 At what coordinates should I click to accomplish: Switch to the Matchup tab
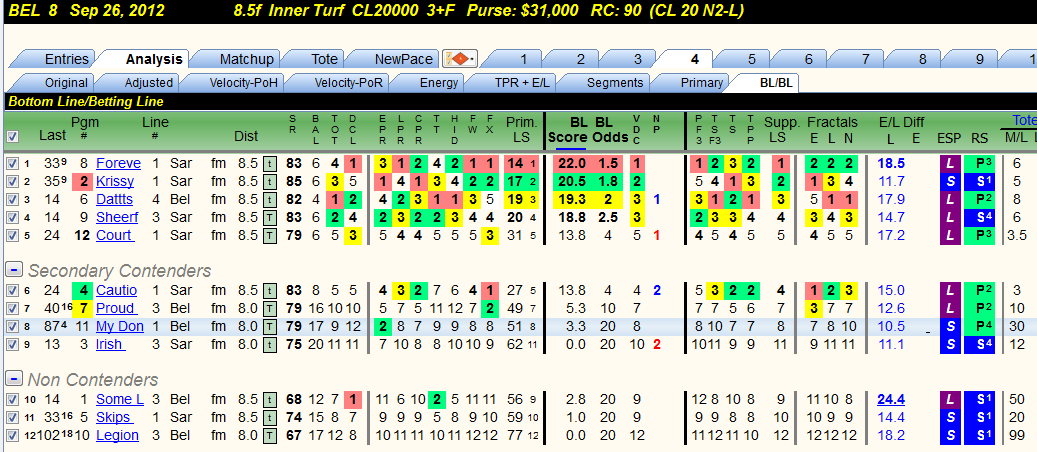[247, 59]
